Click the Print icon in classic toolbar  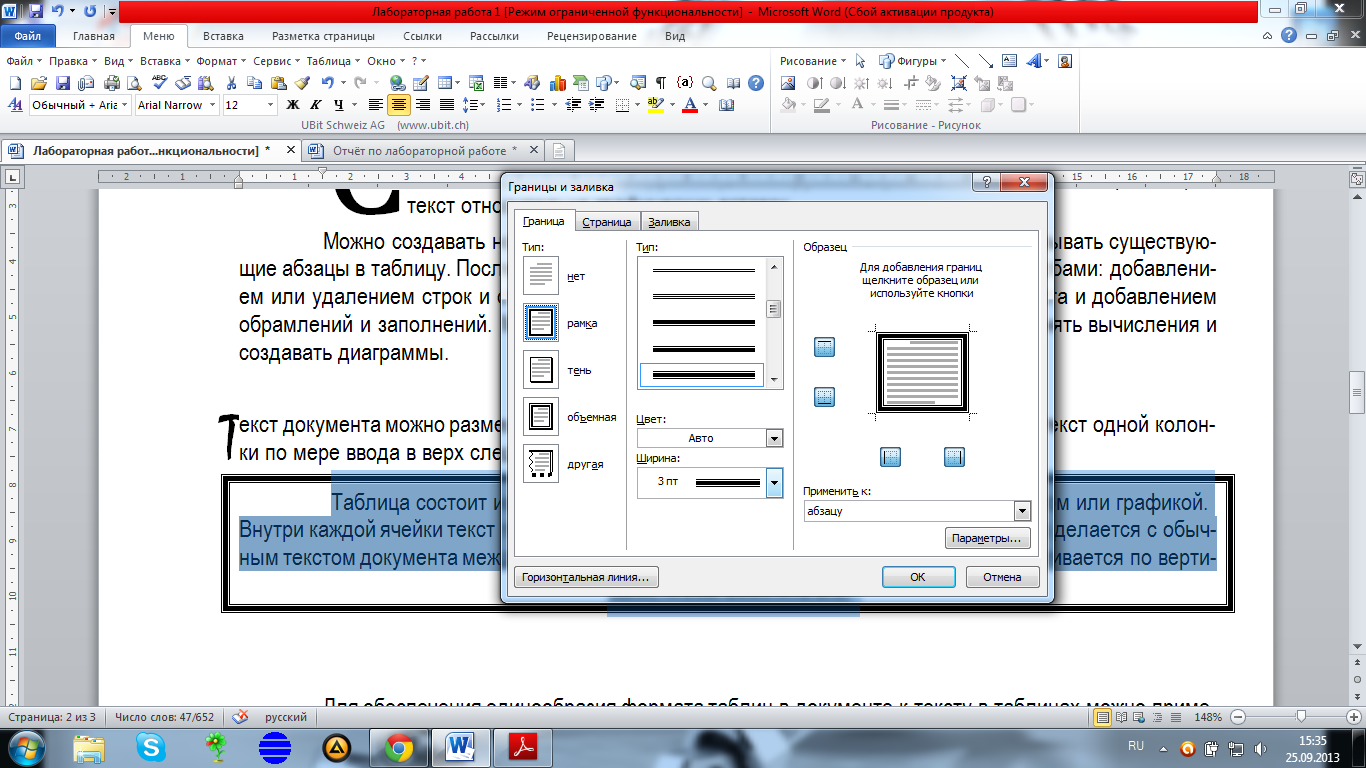112,83
